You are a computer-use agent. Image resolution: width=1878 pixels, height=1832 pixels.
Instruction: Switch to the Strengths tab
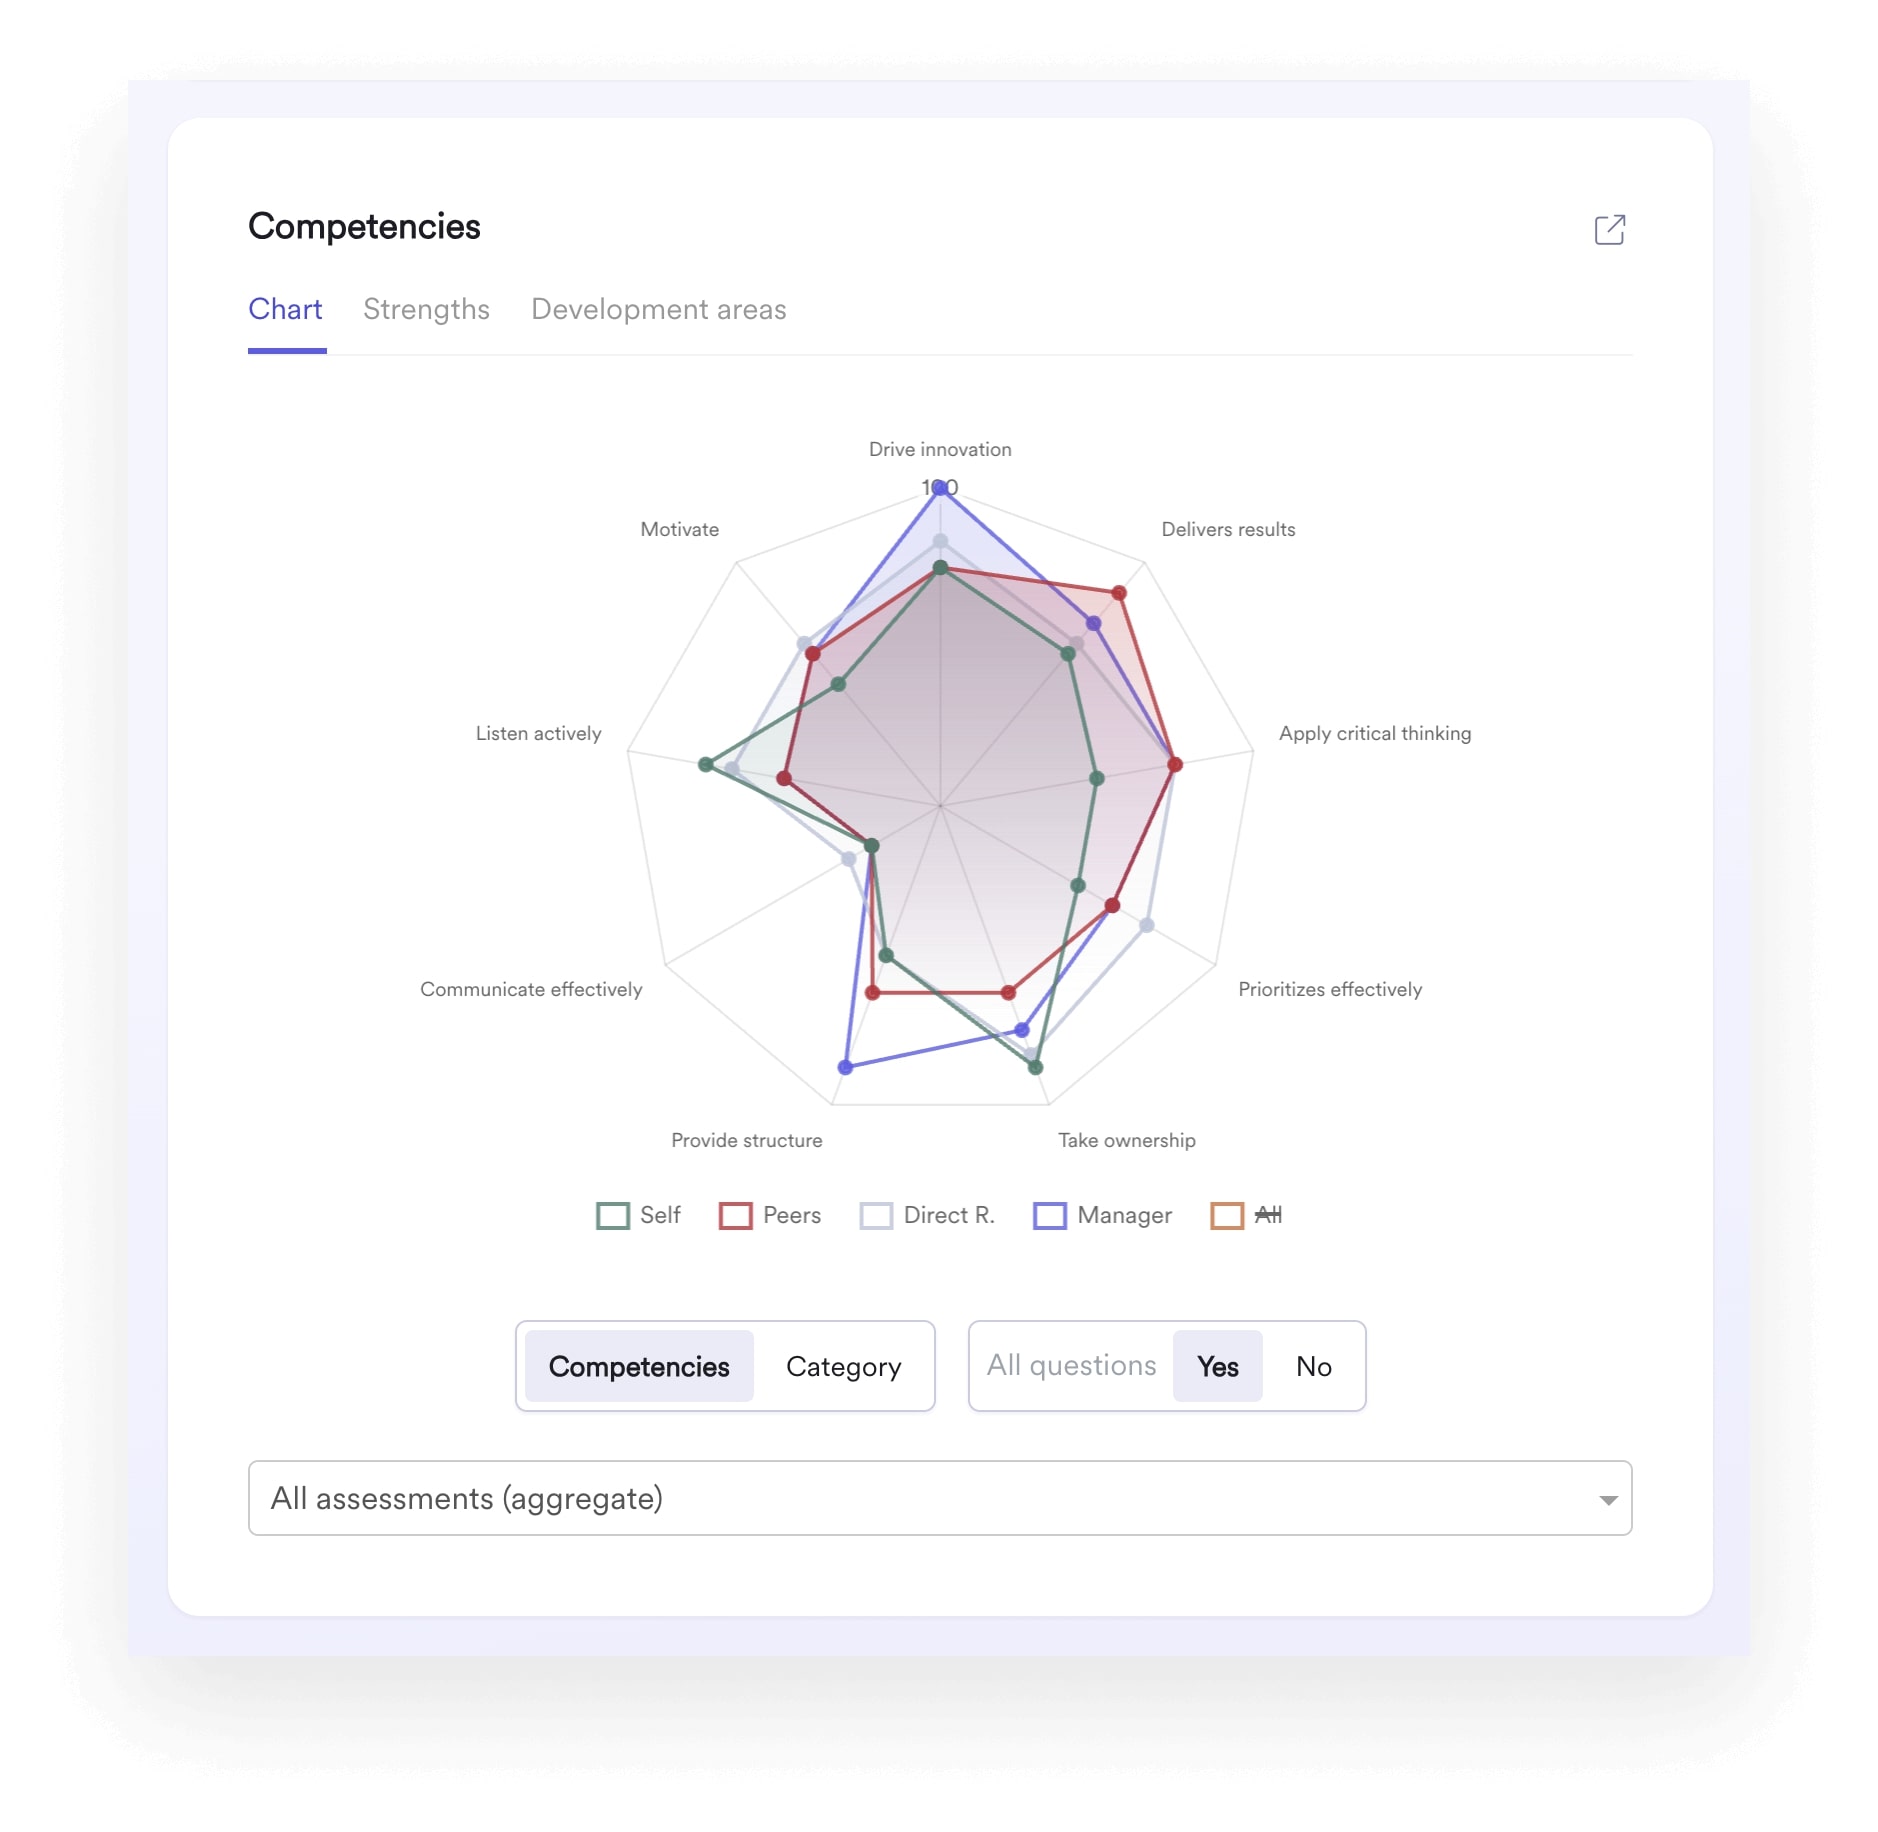[427, 310]
